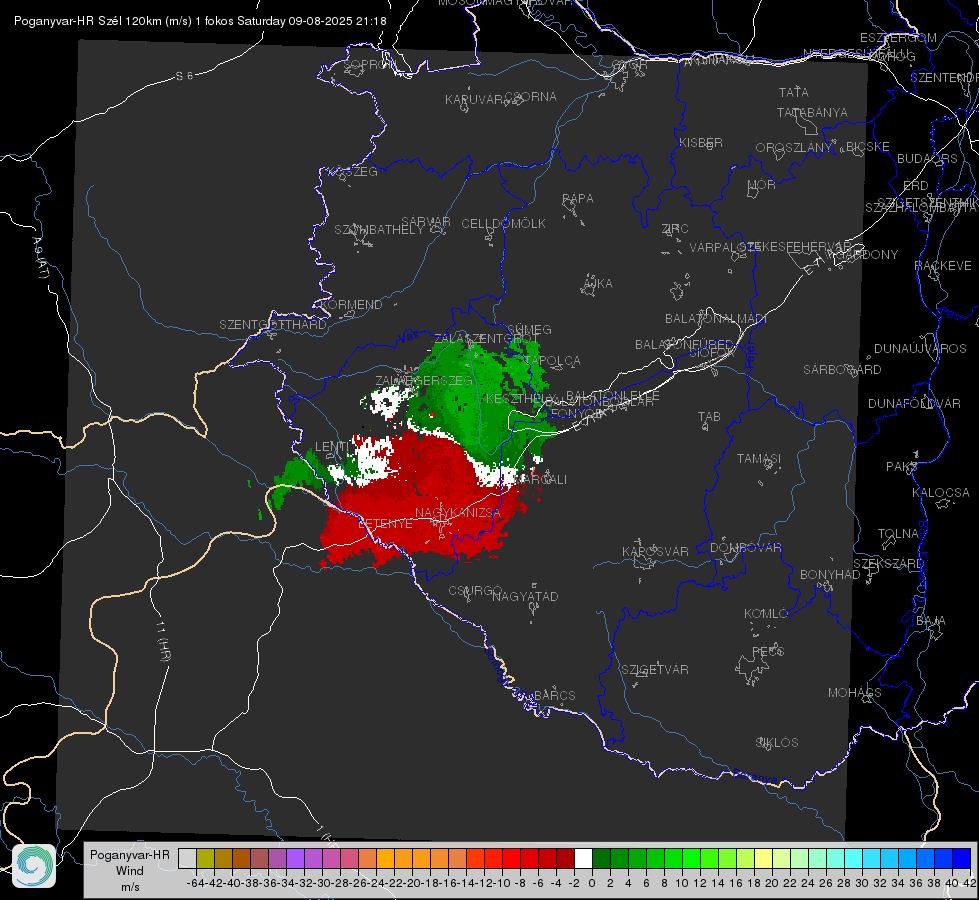
Task: Select the bright yellow legend swatch
Action: click(763, 858)
